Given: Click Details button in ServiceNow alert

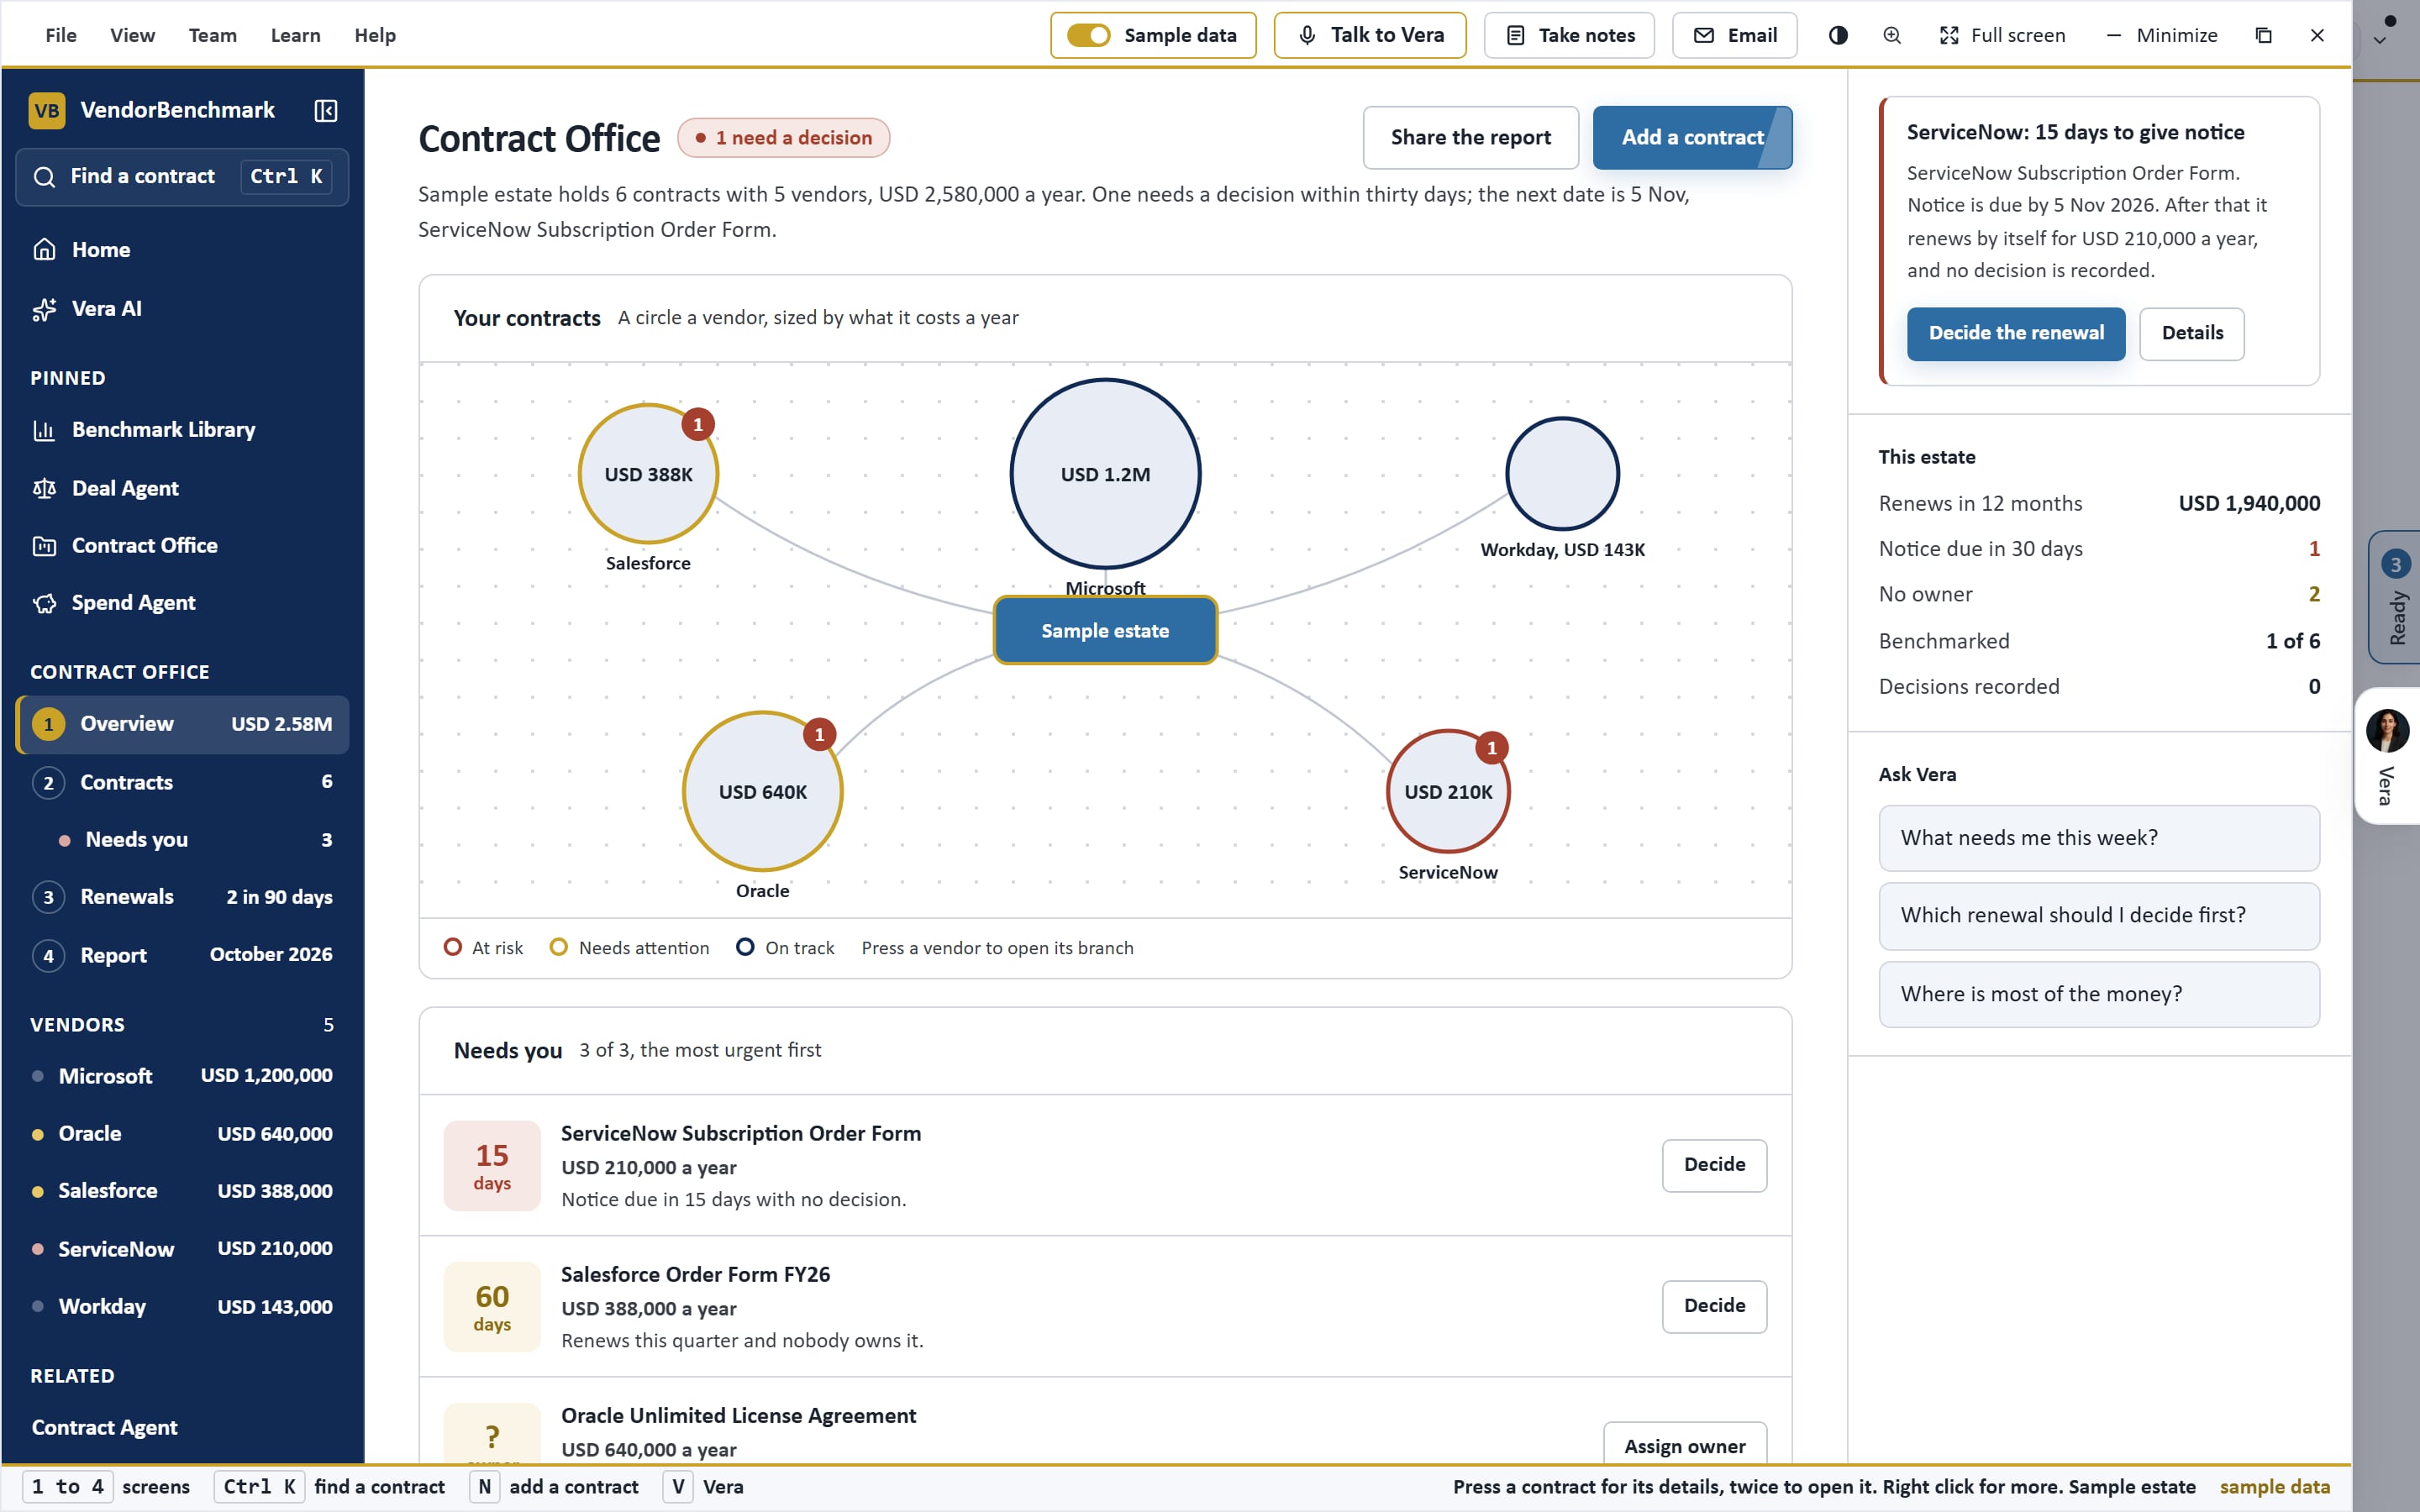Looking at the screenshot, I should click(2192, 334).
